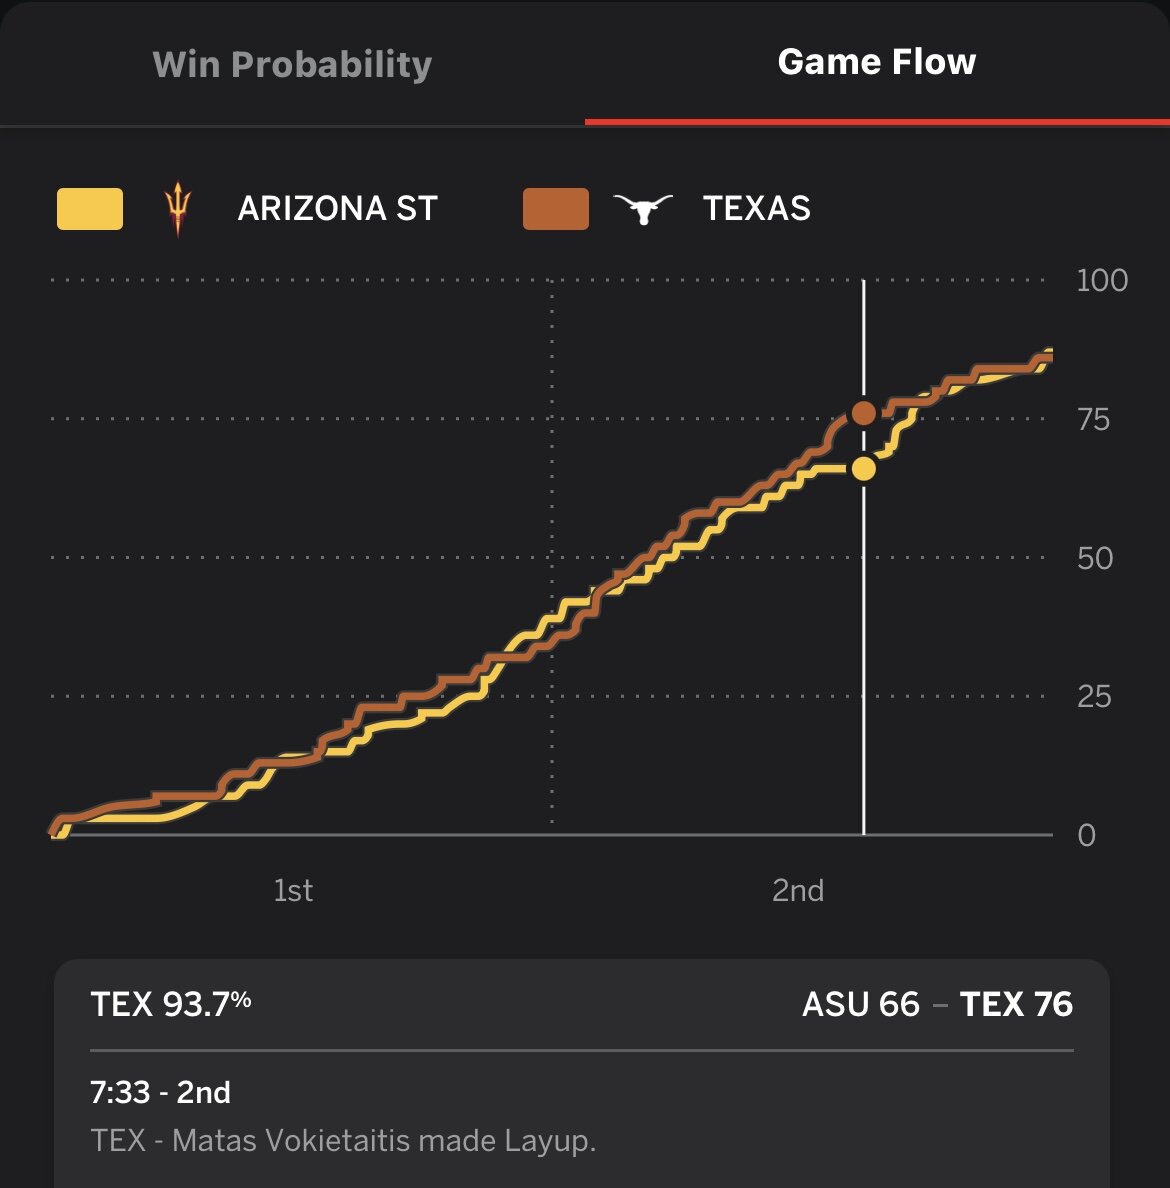
Task: Click the dotted halftime divider line
Action: (x=552, y=553)
